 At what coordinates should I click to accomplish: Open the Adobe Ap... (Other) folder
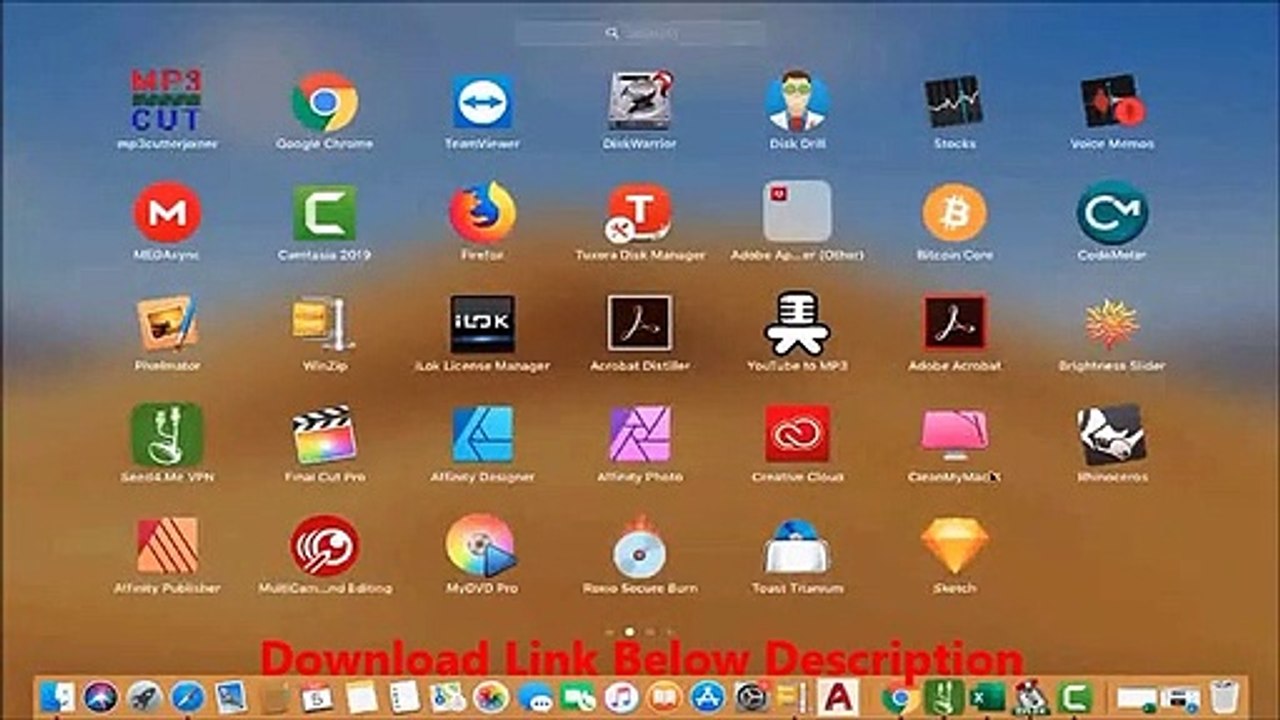tap(797, 212)
